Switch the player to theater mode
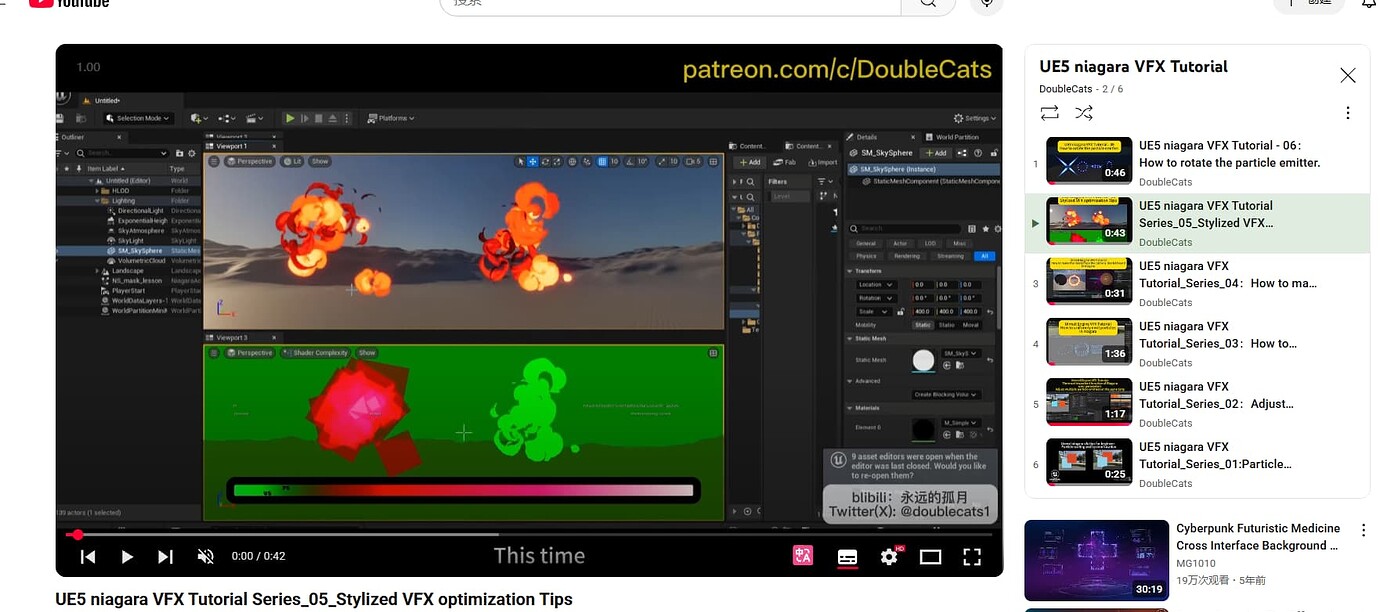This screenshot has width=1380, height=612. 930,556
